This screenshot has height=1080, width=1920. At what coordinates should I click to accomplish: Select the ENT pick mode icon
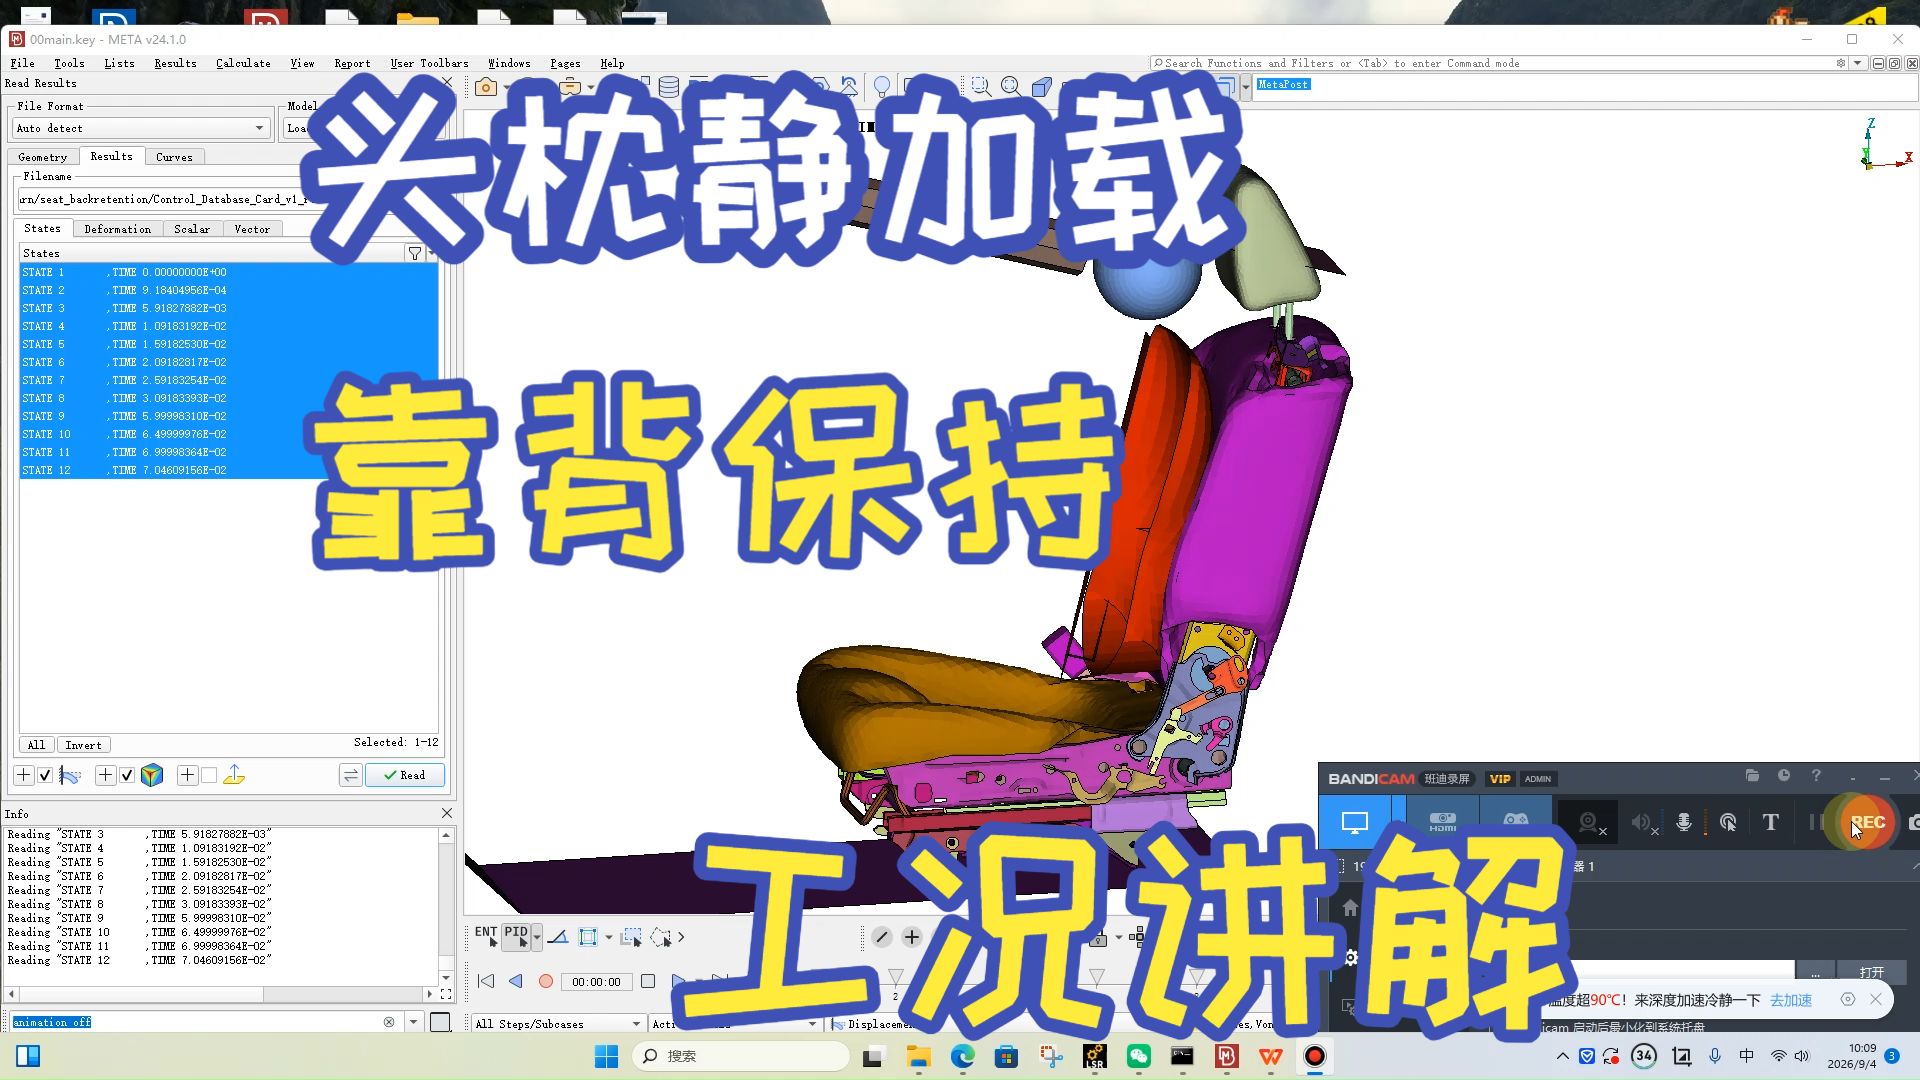(486, 936)
